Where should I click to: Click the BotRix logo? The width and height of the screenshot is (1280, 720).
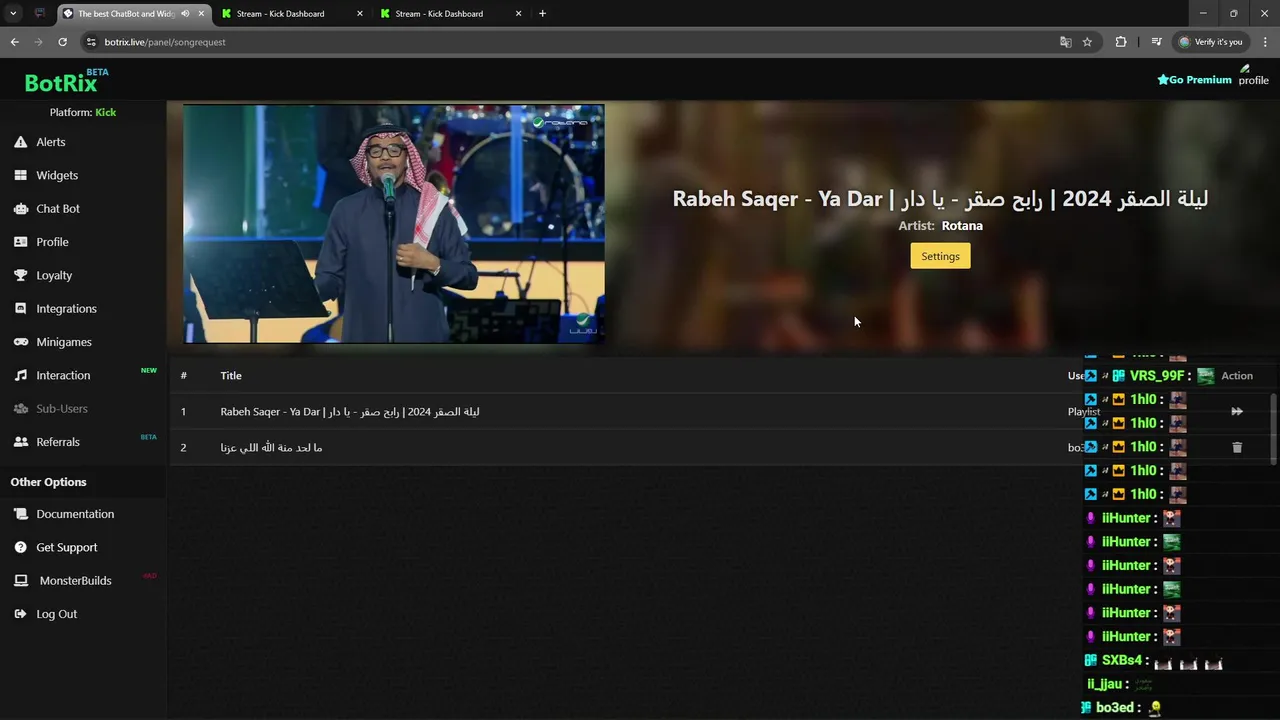66,81
